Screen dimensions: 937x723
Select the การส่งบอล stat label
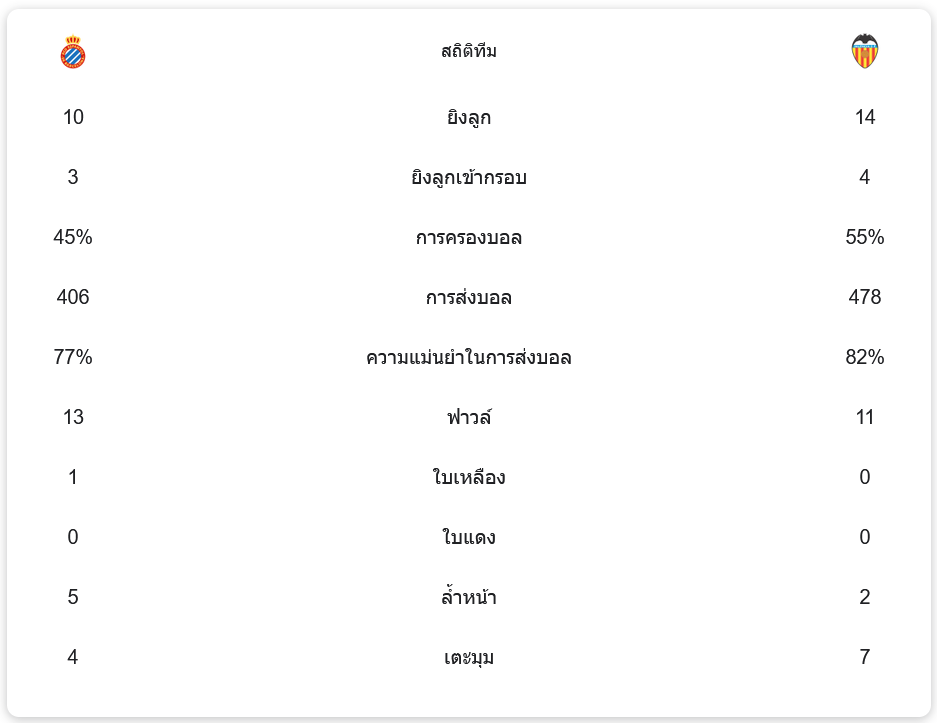click(468, 298)
